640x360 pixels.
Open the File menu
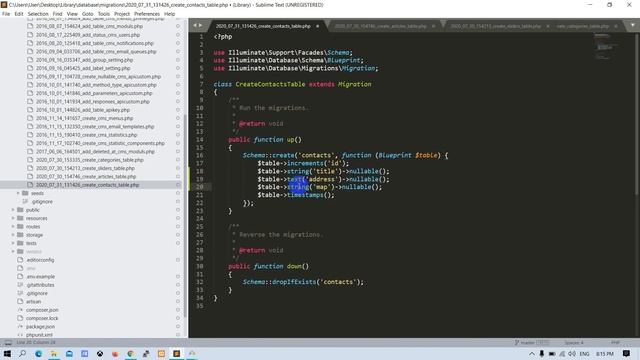click(x=6, y=14)
